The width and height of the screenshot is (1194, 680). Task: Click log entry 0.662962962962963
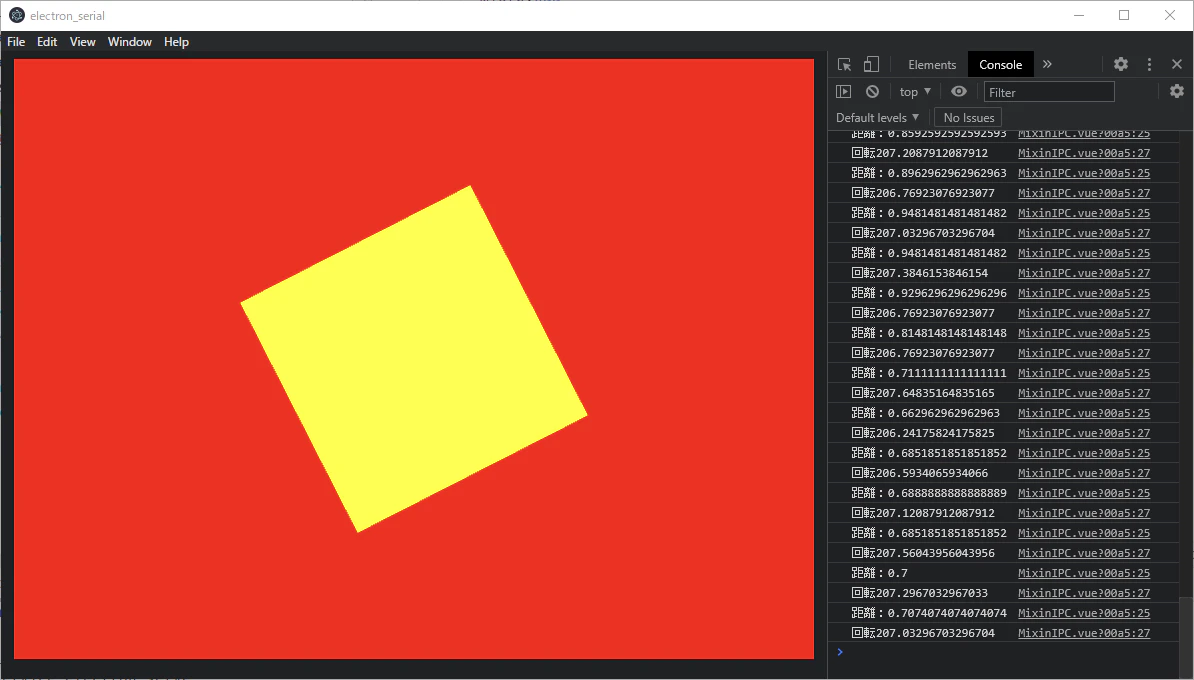943,413
